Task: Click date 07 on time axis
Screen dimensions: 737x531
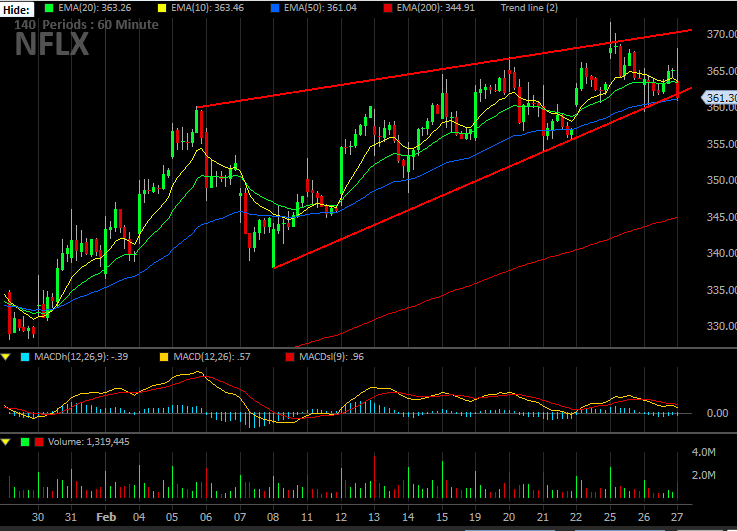Action: 240,517
